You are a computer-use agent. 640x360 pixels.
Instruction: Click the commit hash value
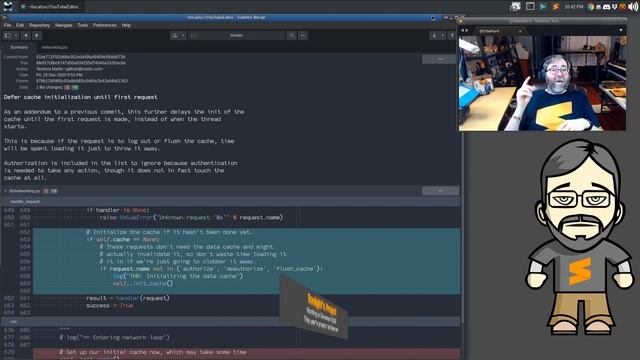click(x=80, y=57)
